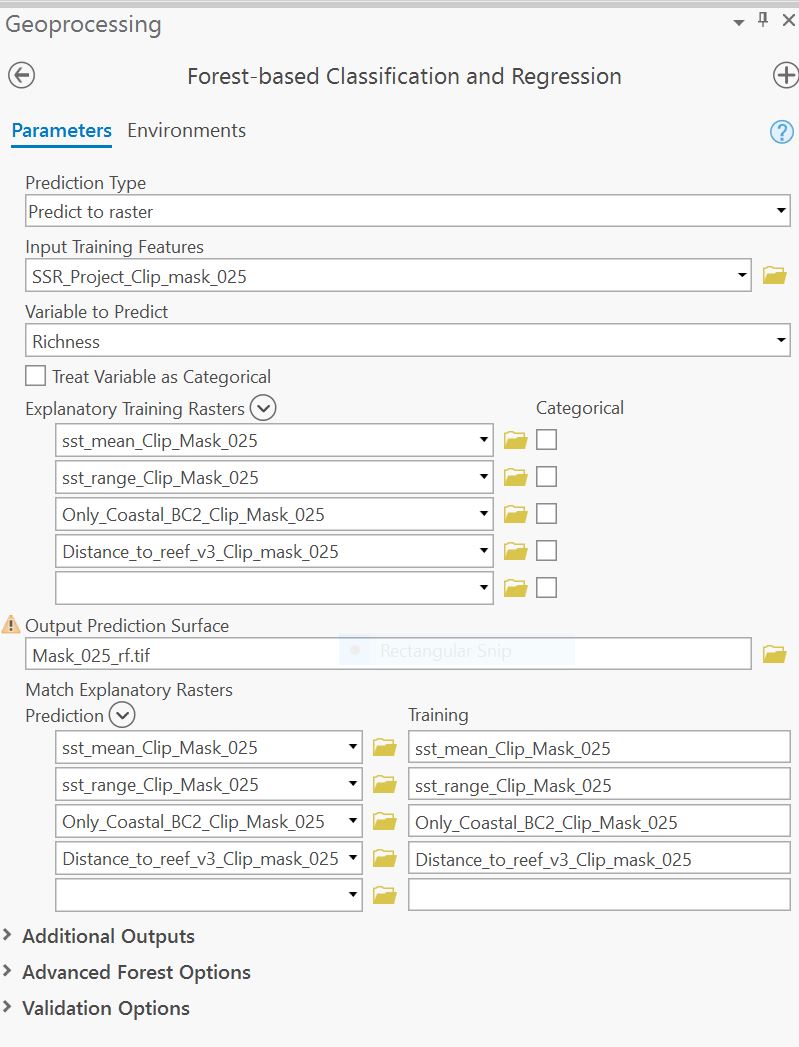Browse folder next to sst_mean training raster
This screenshot has height=1047, width=799.
(515, 440)
